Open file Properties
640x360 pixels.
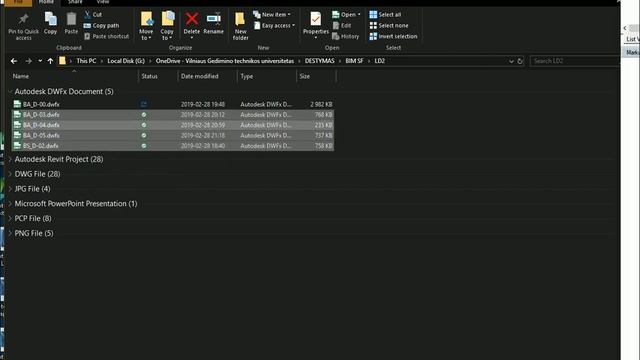point(316,25)
